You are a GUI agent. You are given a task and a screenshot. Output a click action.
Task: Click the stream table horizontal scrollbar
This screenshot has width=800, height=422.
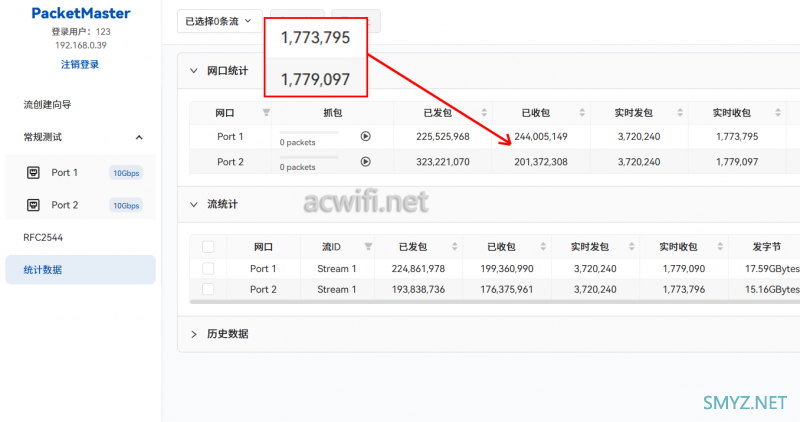point(494,302)
